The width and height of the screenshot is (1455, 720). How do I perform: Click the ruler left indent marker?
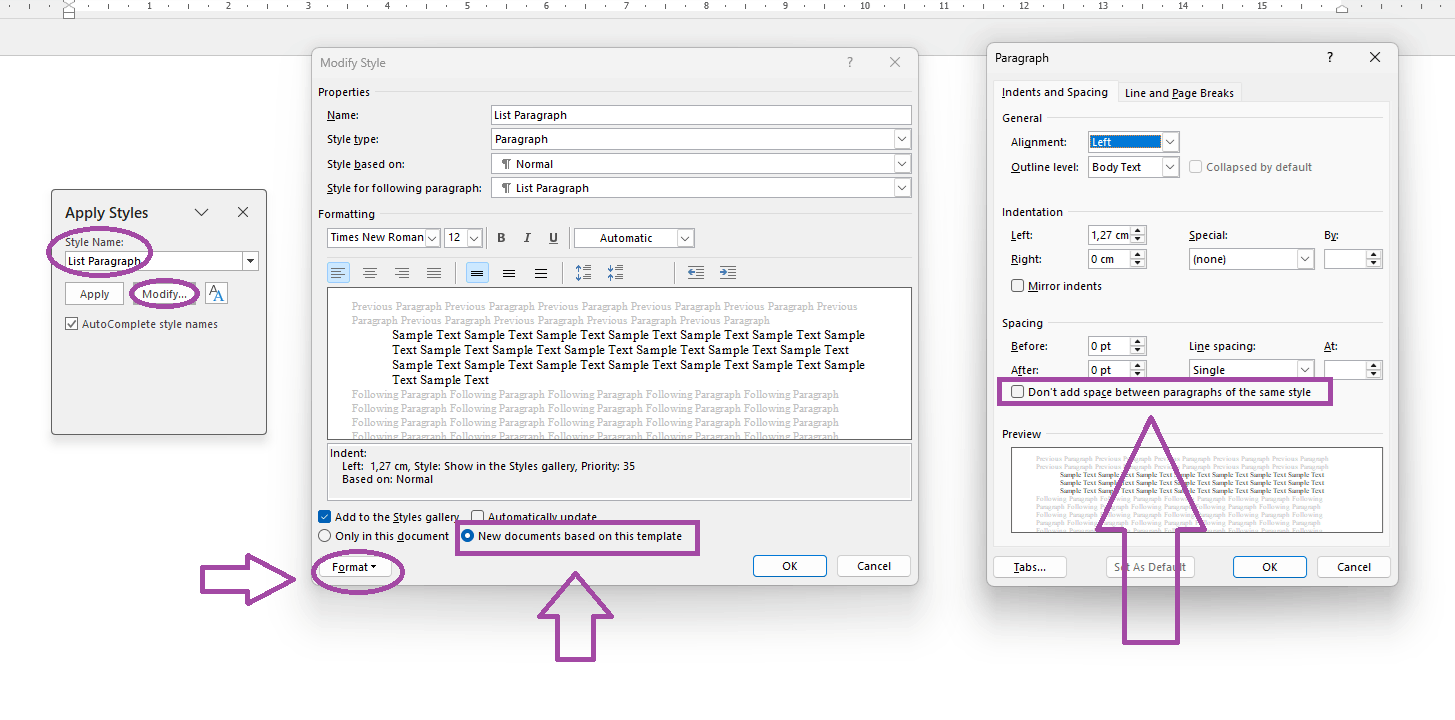[68, 10]
